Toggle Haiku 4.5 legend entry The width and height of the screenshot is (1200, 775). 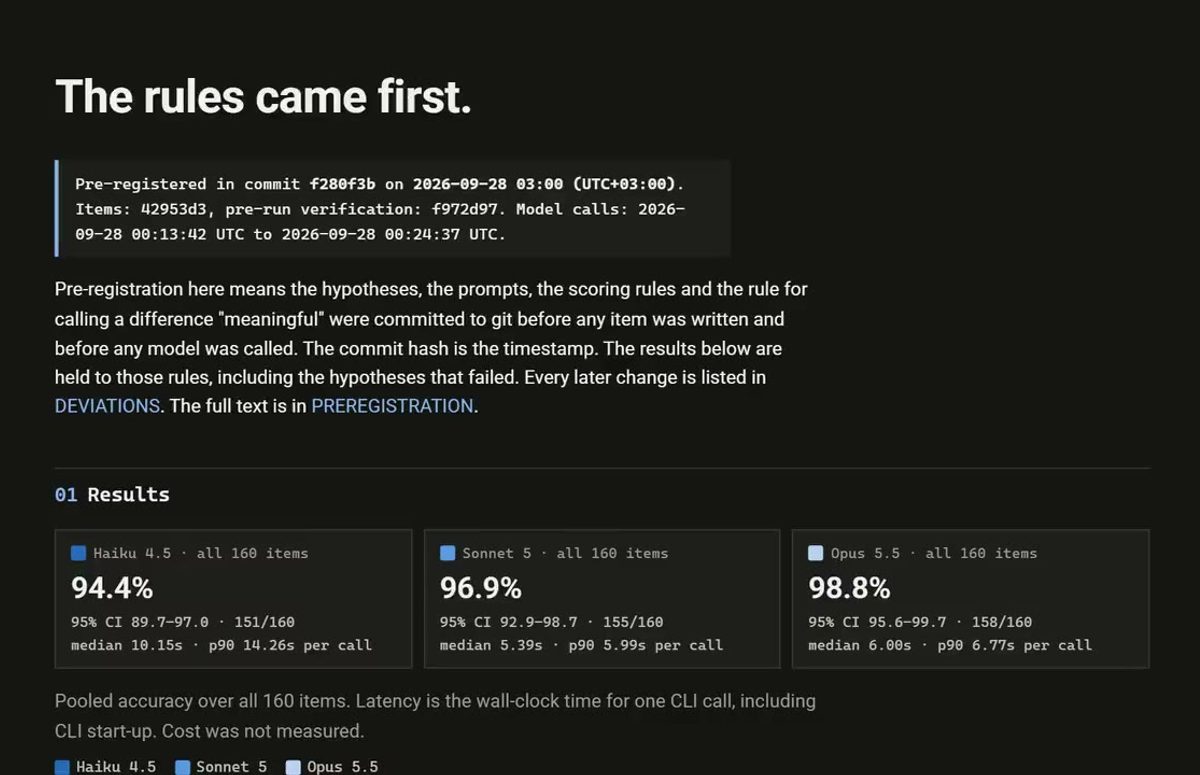click(x=105, y=767)
